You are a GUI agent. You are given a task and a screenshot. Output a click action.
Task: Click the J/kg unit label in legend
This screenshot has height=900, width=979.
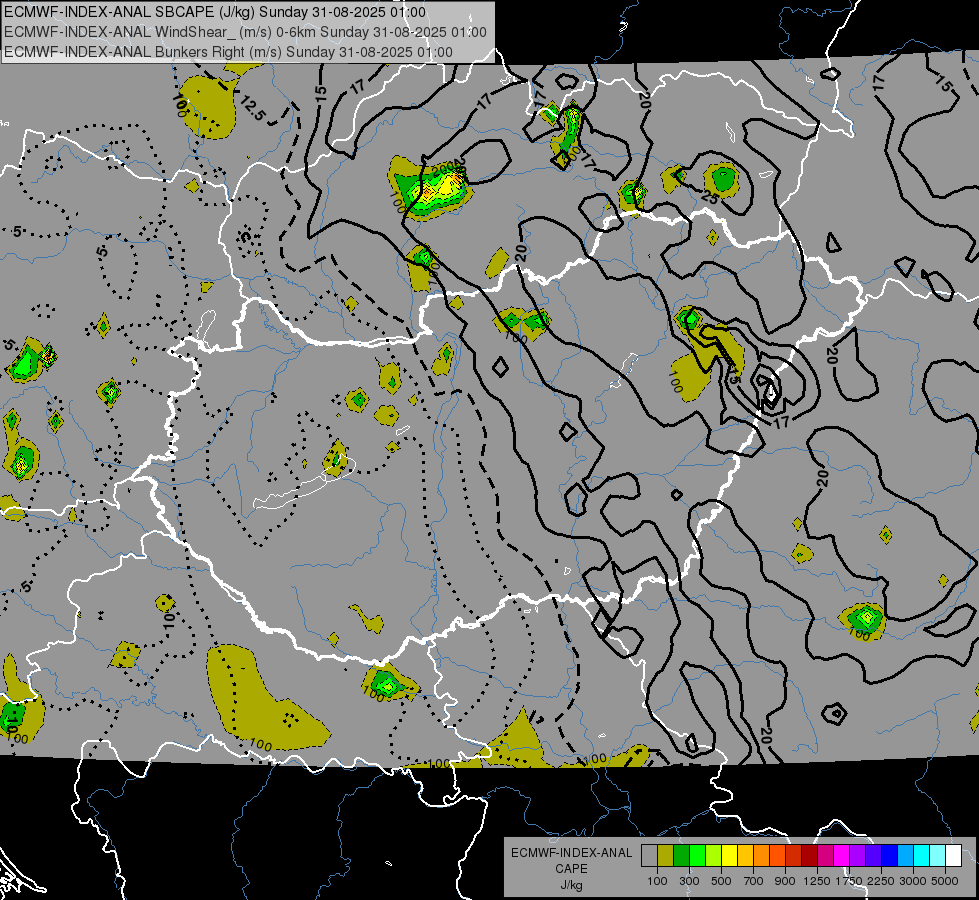[571, 885]
